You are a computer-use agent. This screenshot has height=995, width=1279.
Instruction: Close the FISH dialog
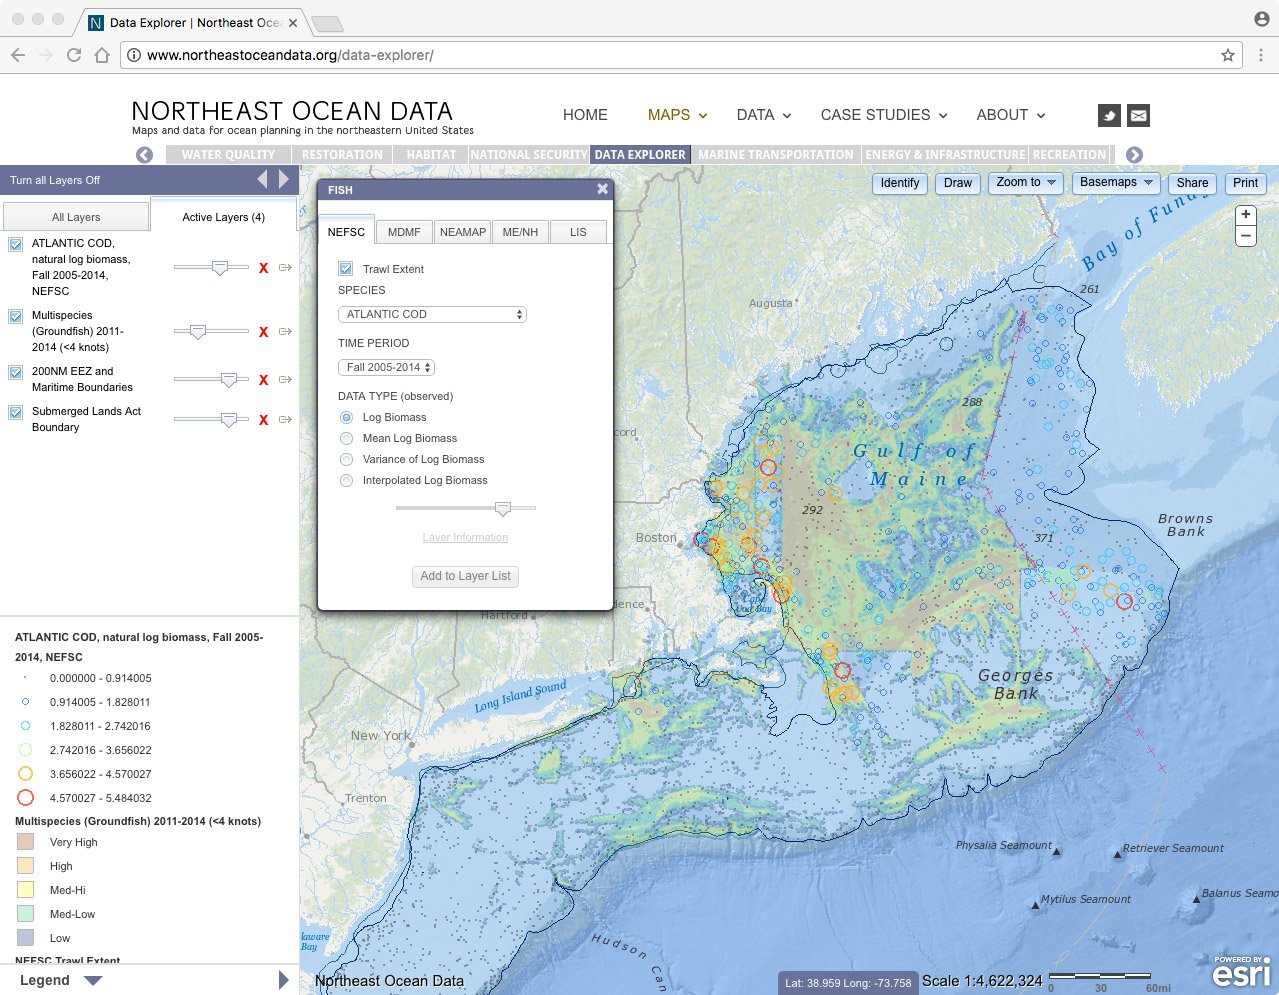click(x=602, y=189)
